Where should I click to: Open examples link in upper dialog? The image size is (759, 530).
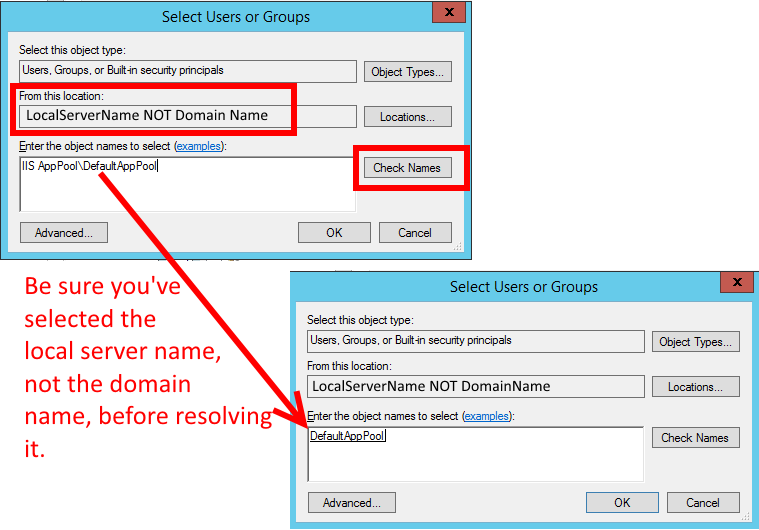198,146
